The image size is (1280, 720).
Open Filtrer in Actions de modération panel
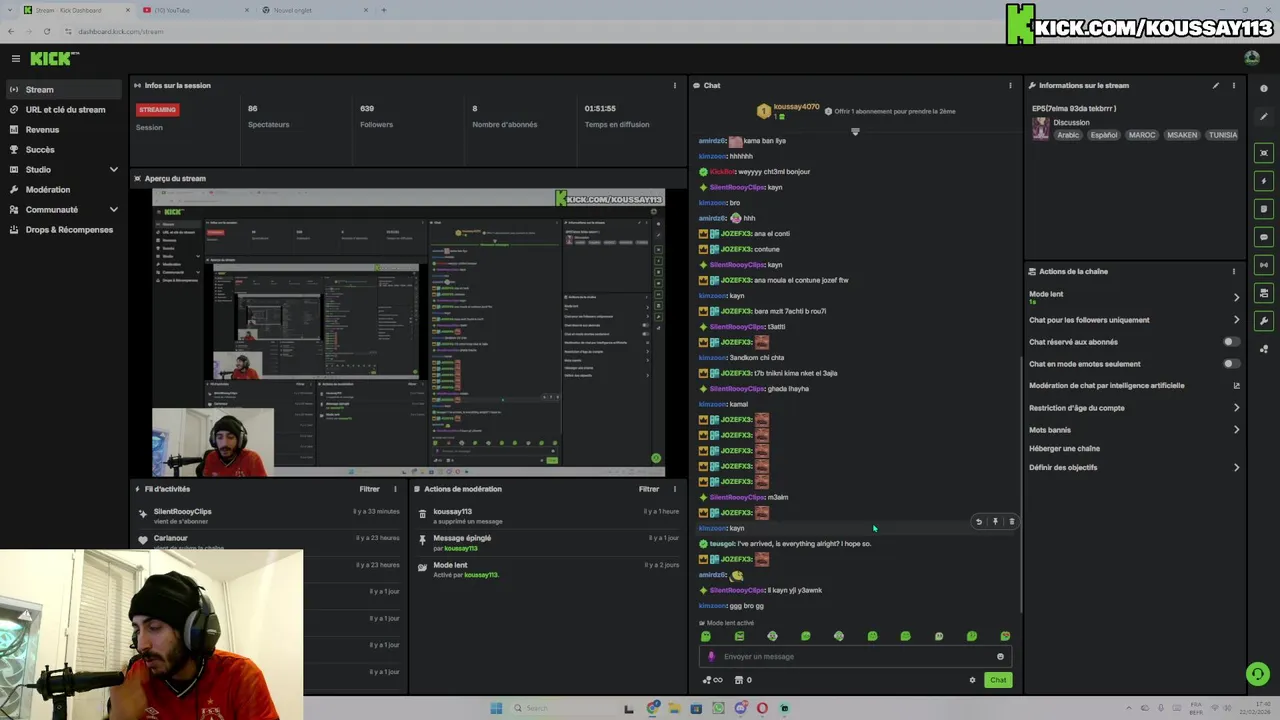click(x=649, y=489)
